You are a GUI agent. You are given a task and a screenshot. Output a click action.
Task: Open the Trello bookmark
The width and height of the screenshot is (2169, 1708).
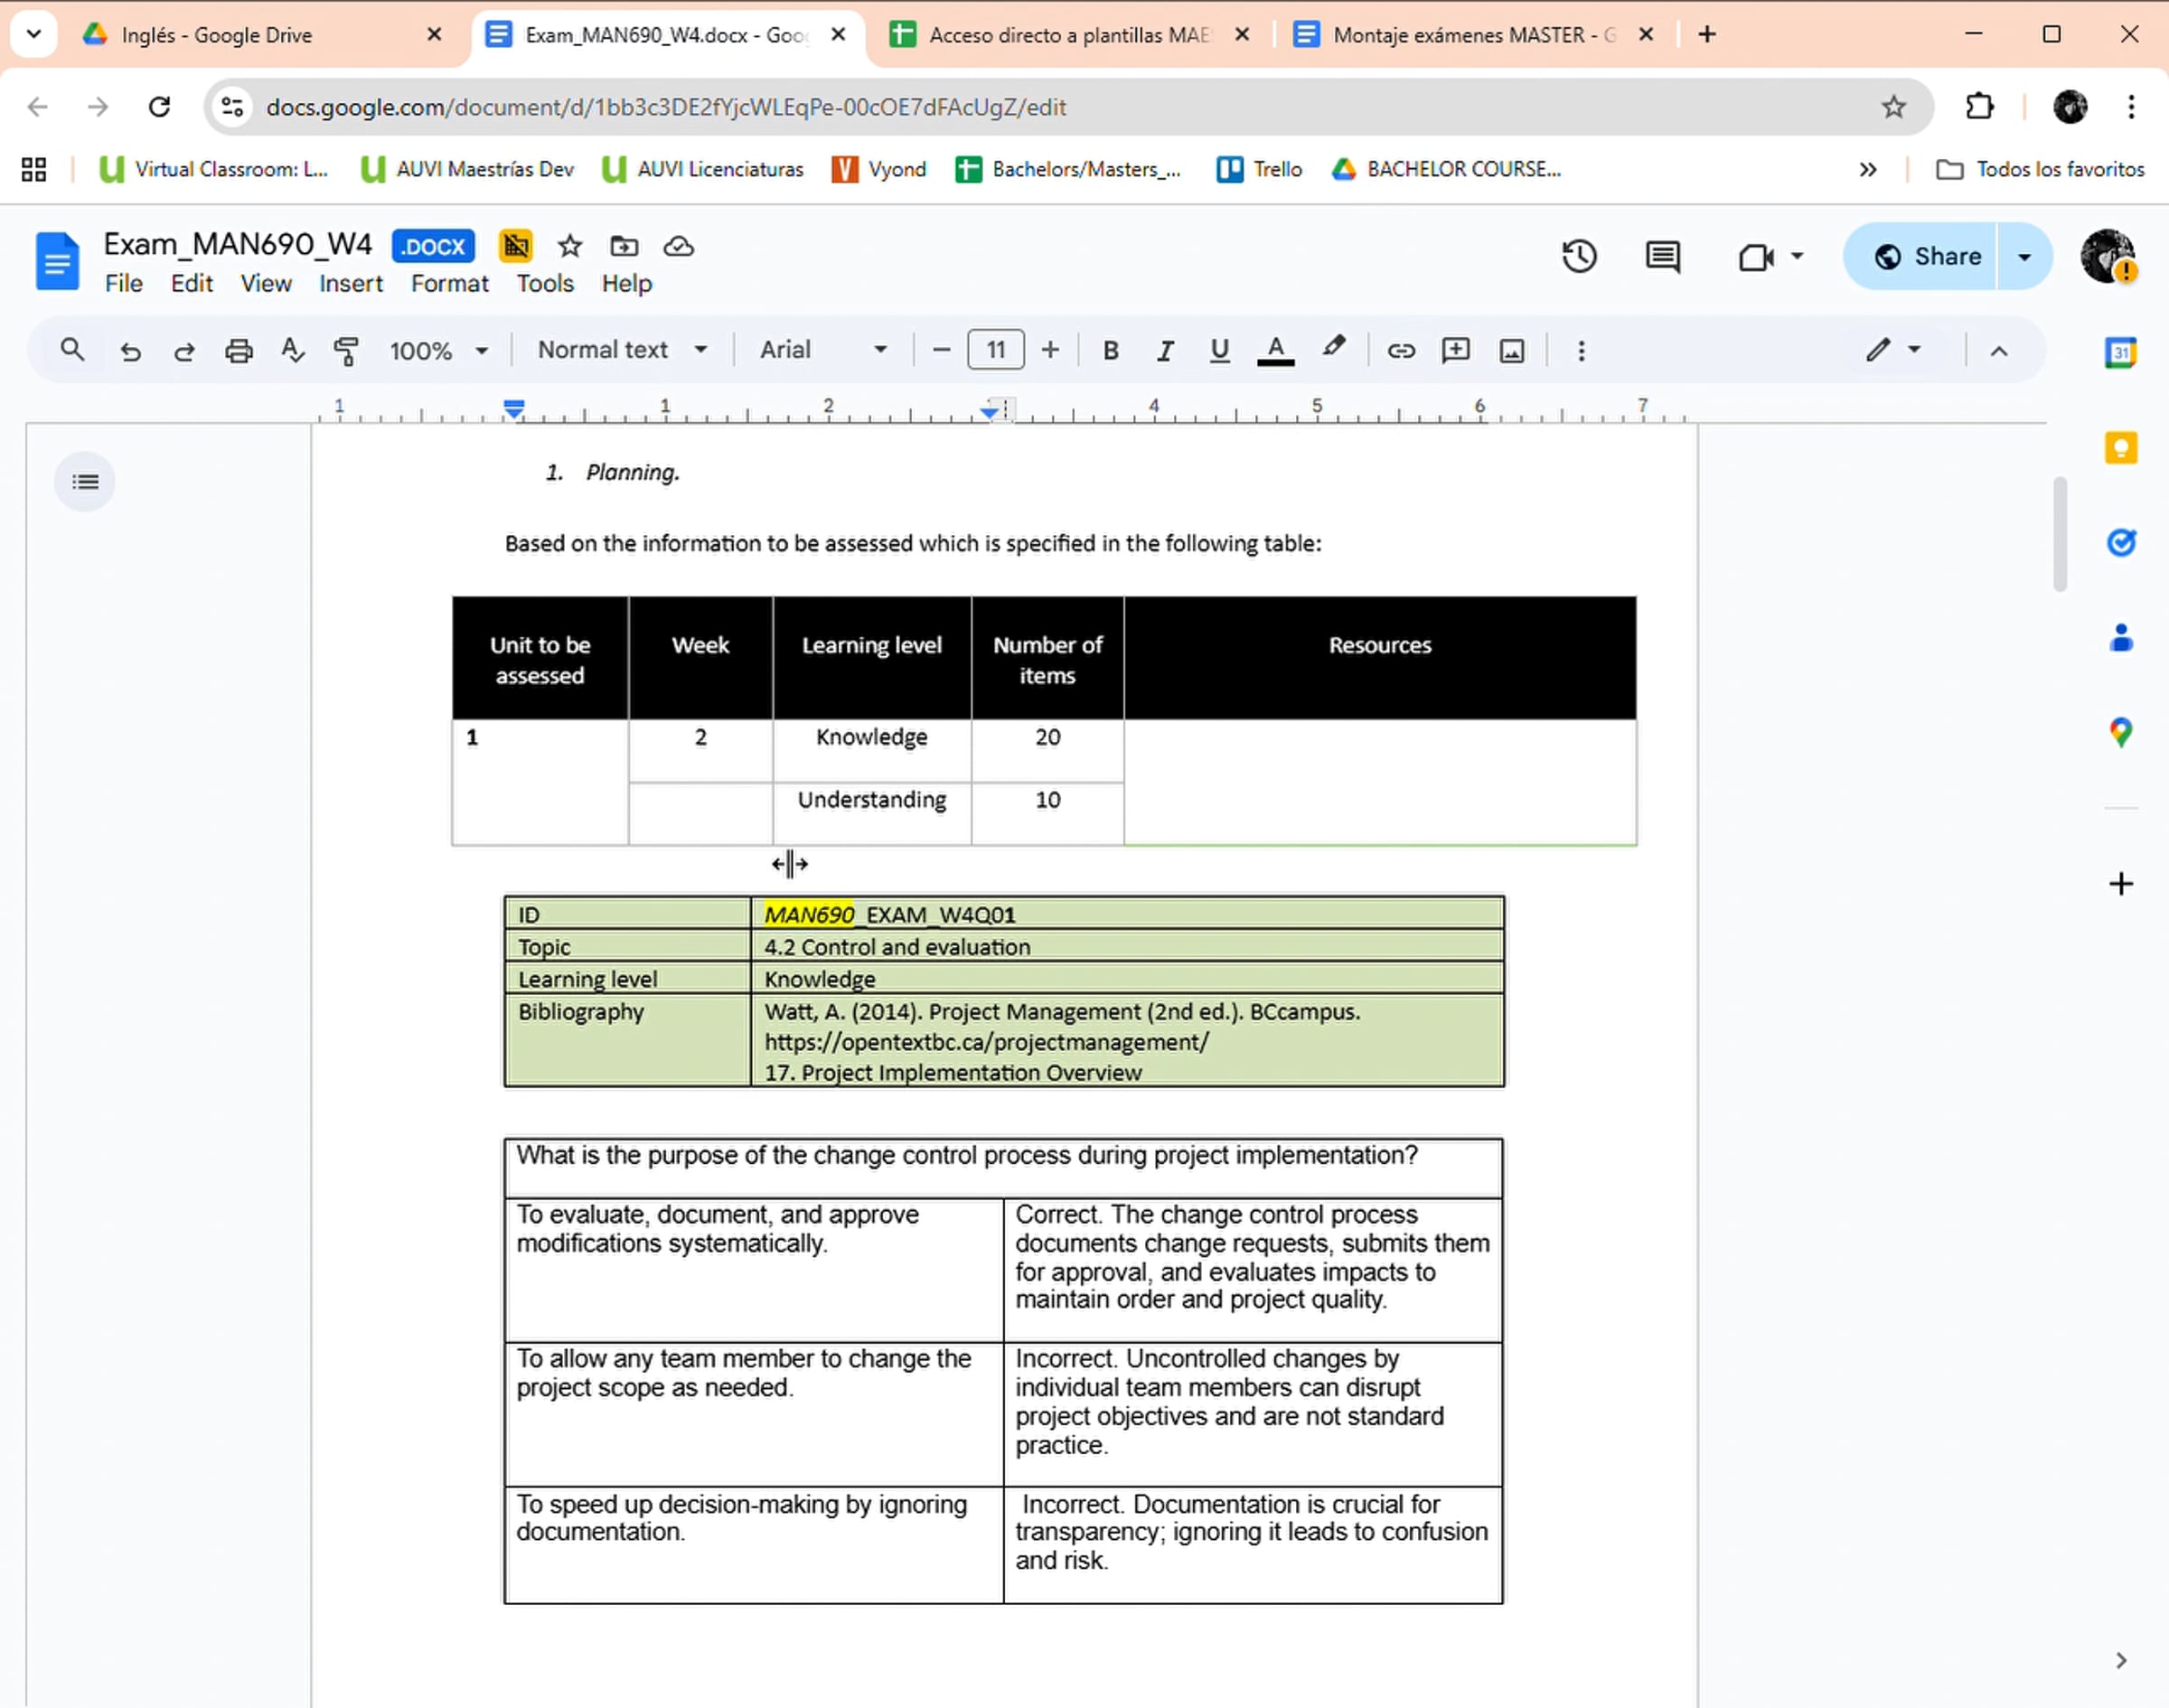[1260, 169]
